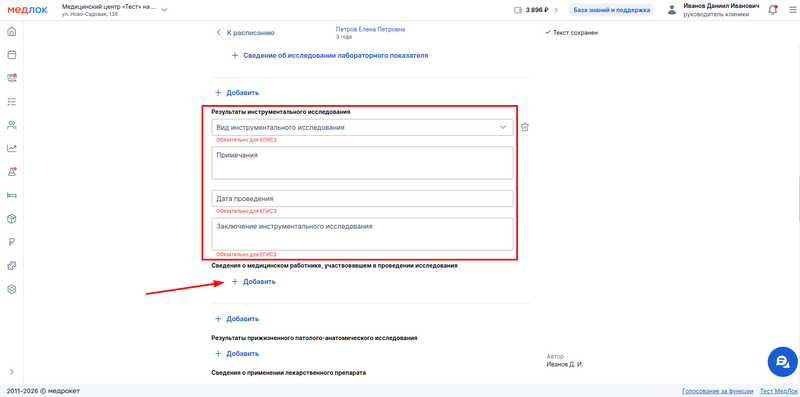800x397 pixels.
Task: Click patient age 3 года
Action: click(344, 37)
